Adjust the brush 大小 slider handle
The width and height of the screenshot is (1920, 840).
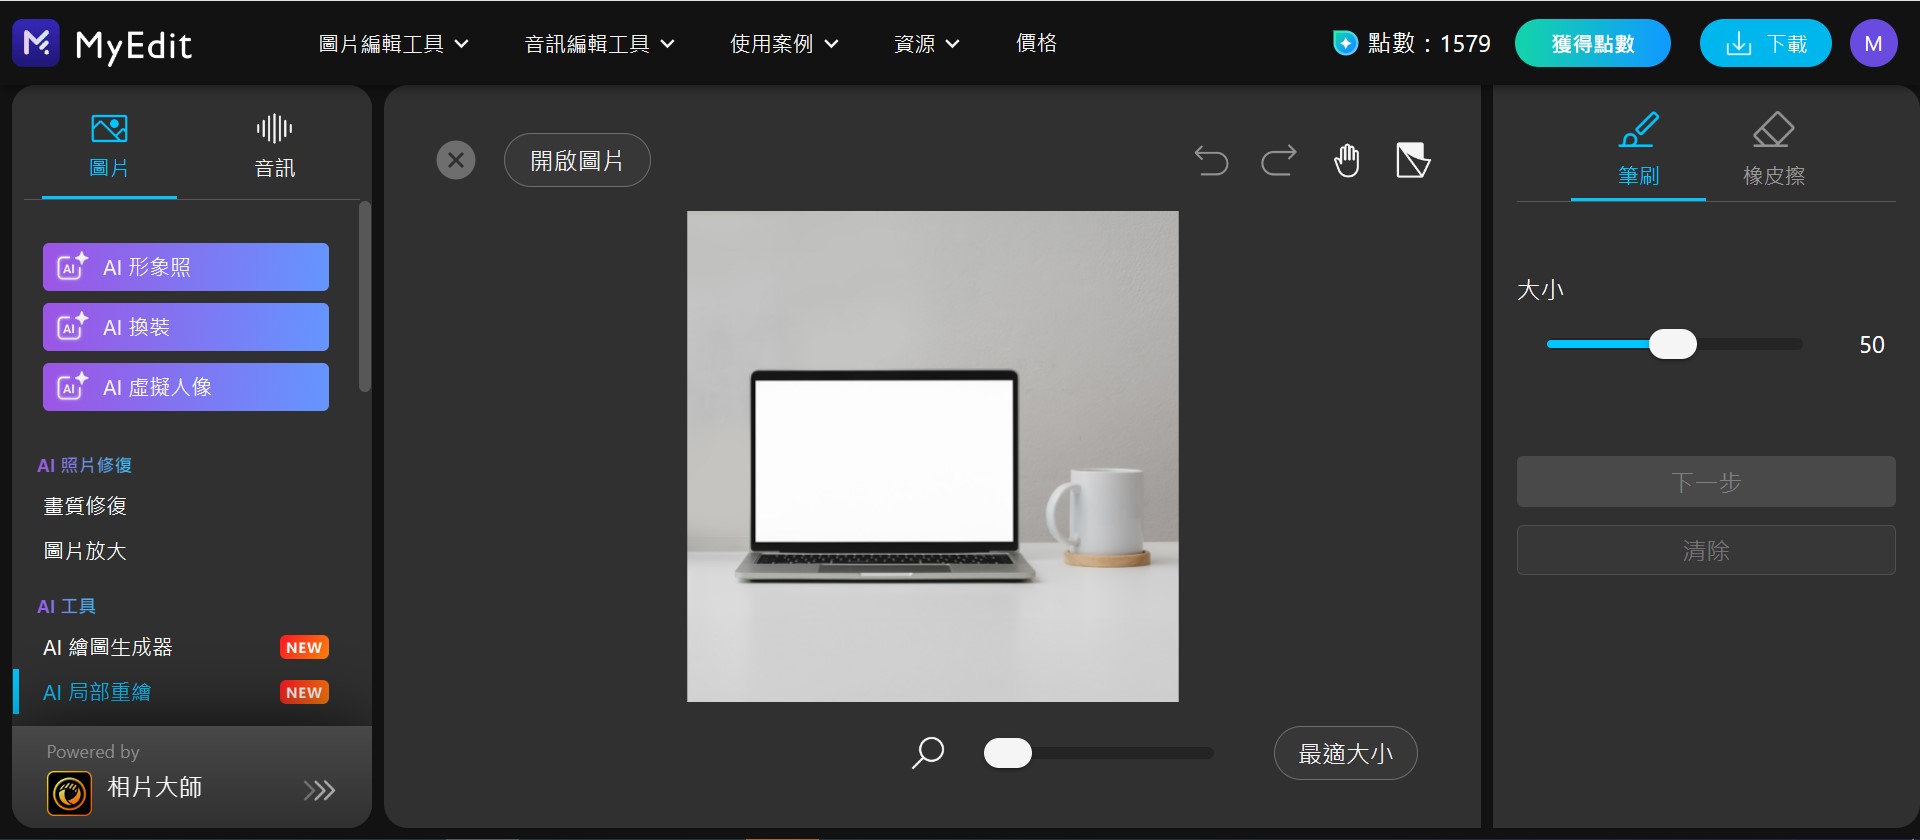click(1672, 344)
